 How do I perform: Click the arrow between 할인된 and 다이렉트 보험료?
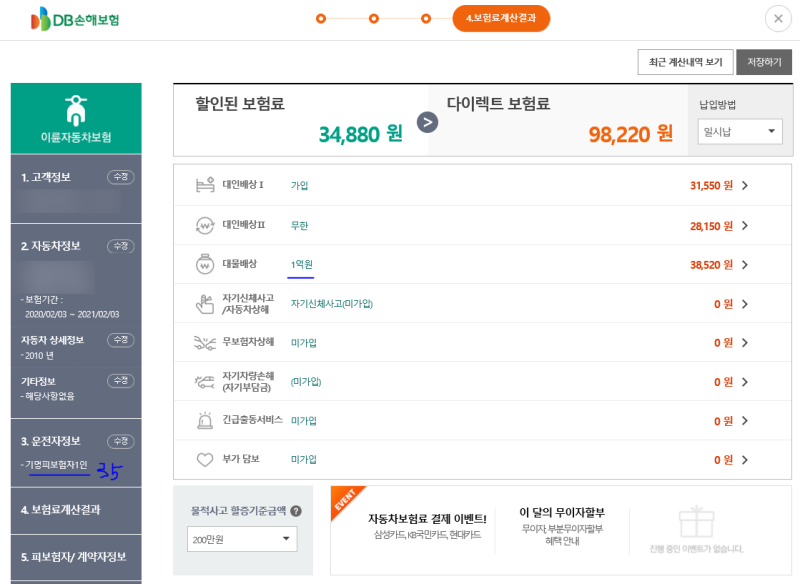(x=428, y=122)
